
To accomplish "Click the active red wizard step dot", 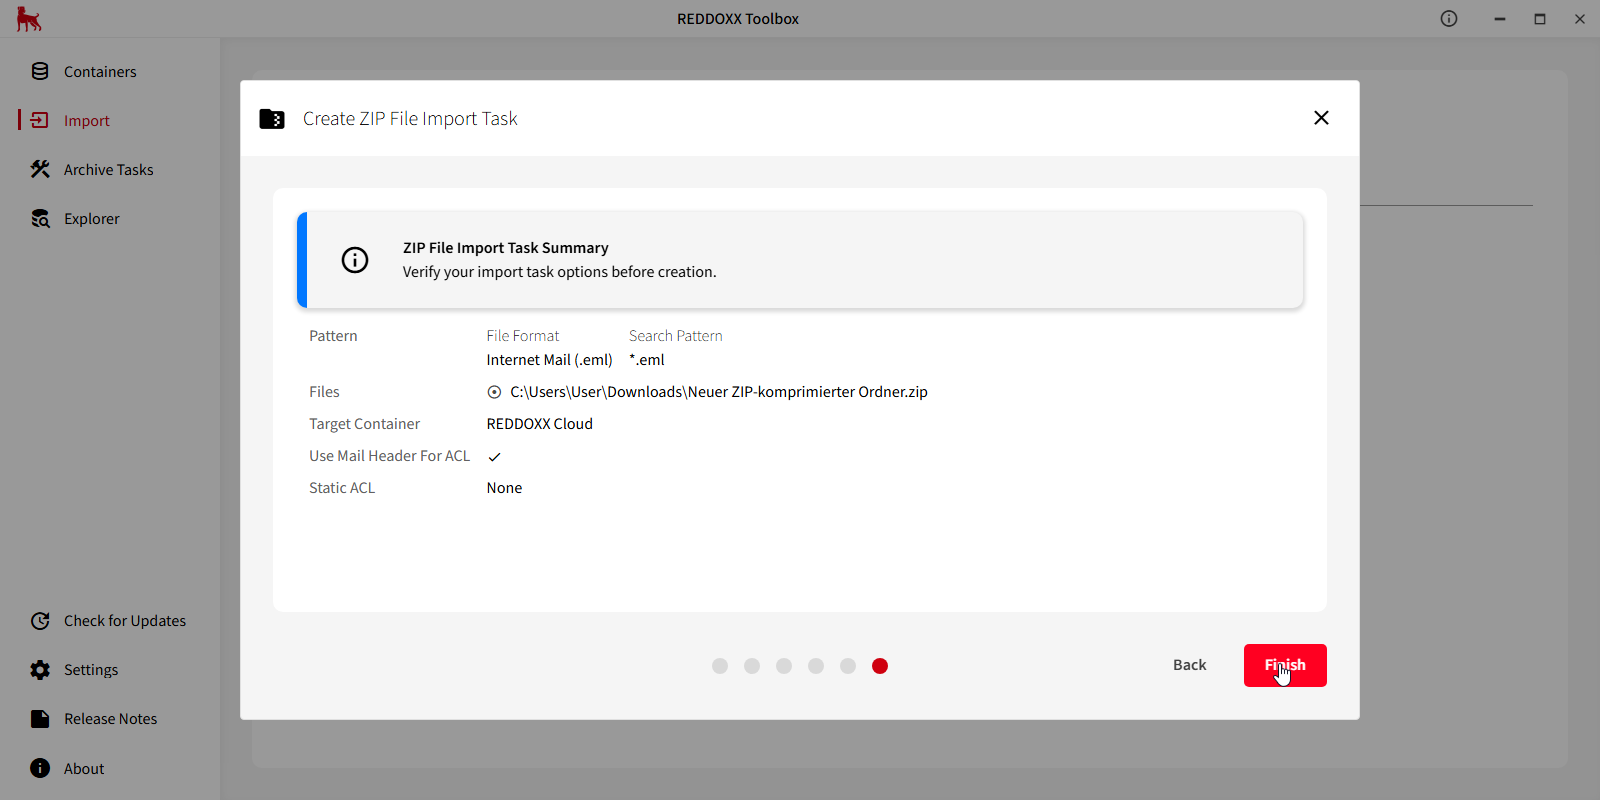I will click(x=880, y=666).
